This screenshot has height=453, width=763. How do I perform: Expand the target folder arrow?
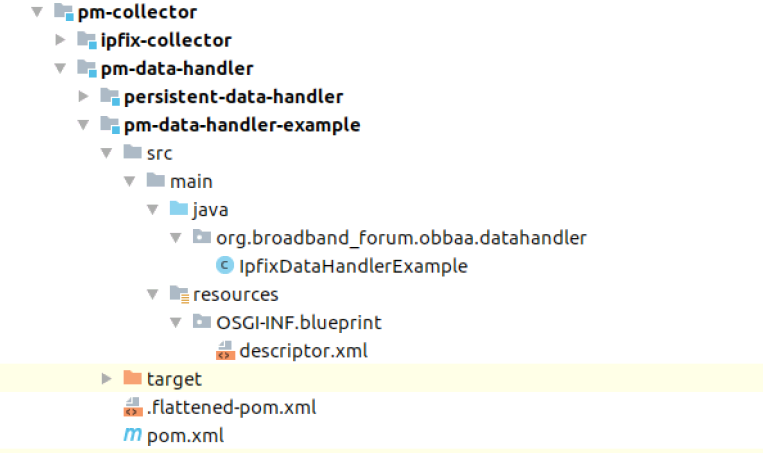click(106, 379)
